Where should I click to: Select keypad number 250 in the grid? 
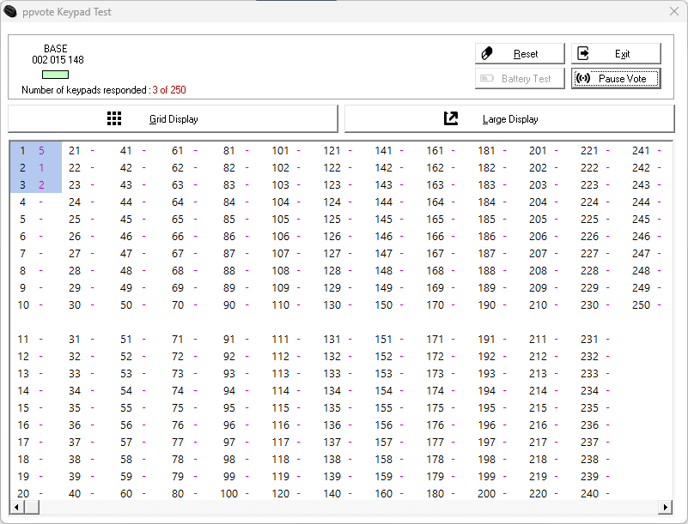(x=641, y=305)
